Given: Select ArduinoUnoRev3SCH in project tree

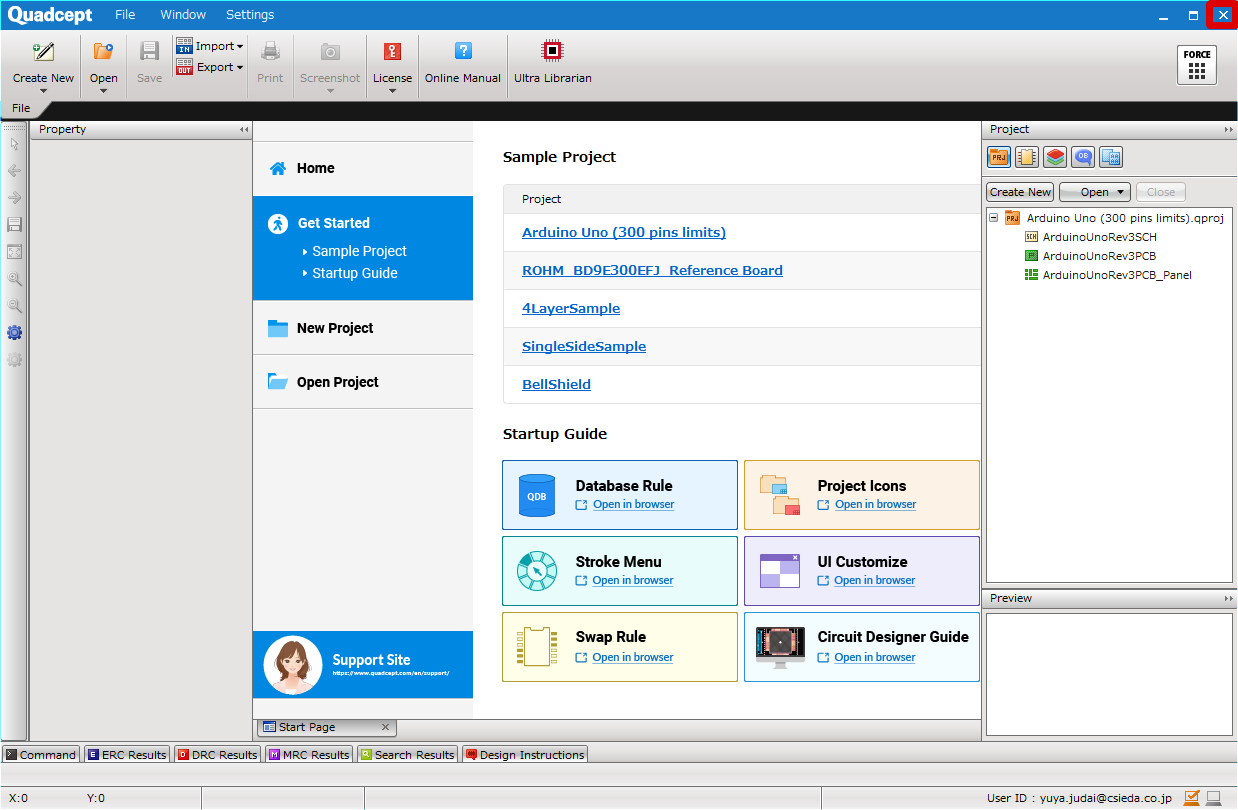Looking at the screenshot, I should tap(1100, 237).
